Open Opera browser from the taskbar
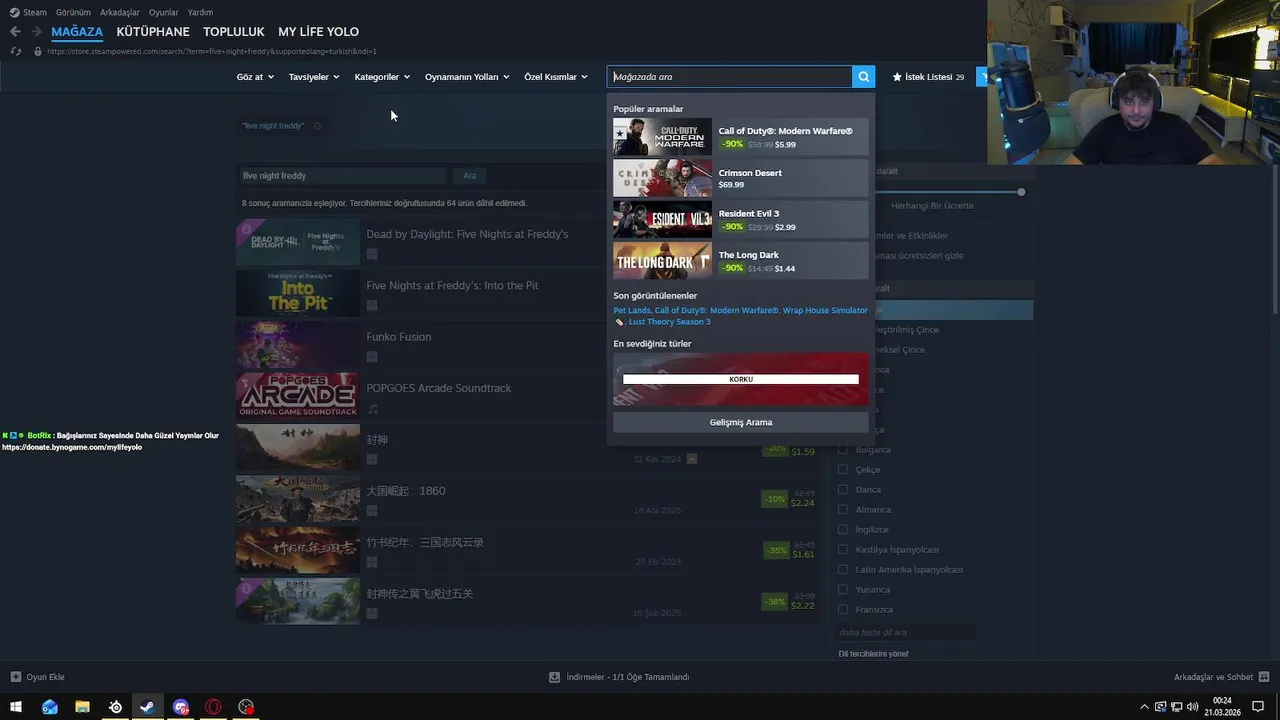The image size is (1280, 720). pos(213,707)
